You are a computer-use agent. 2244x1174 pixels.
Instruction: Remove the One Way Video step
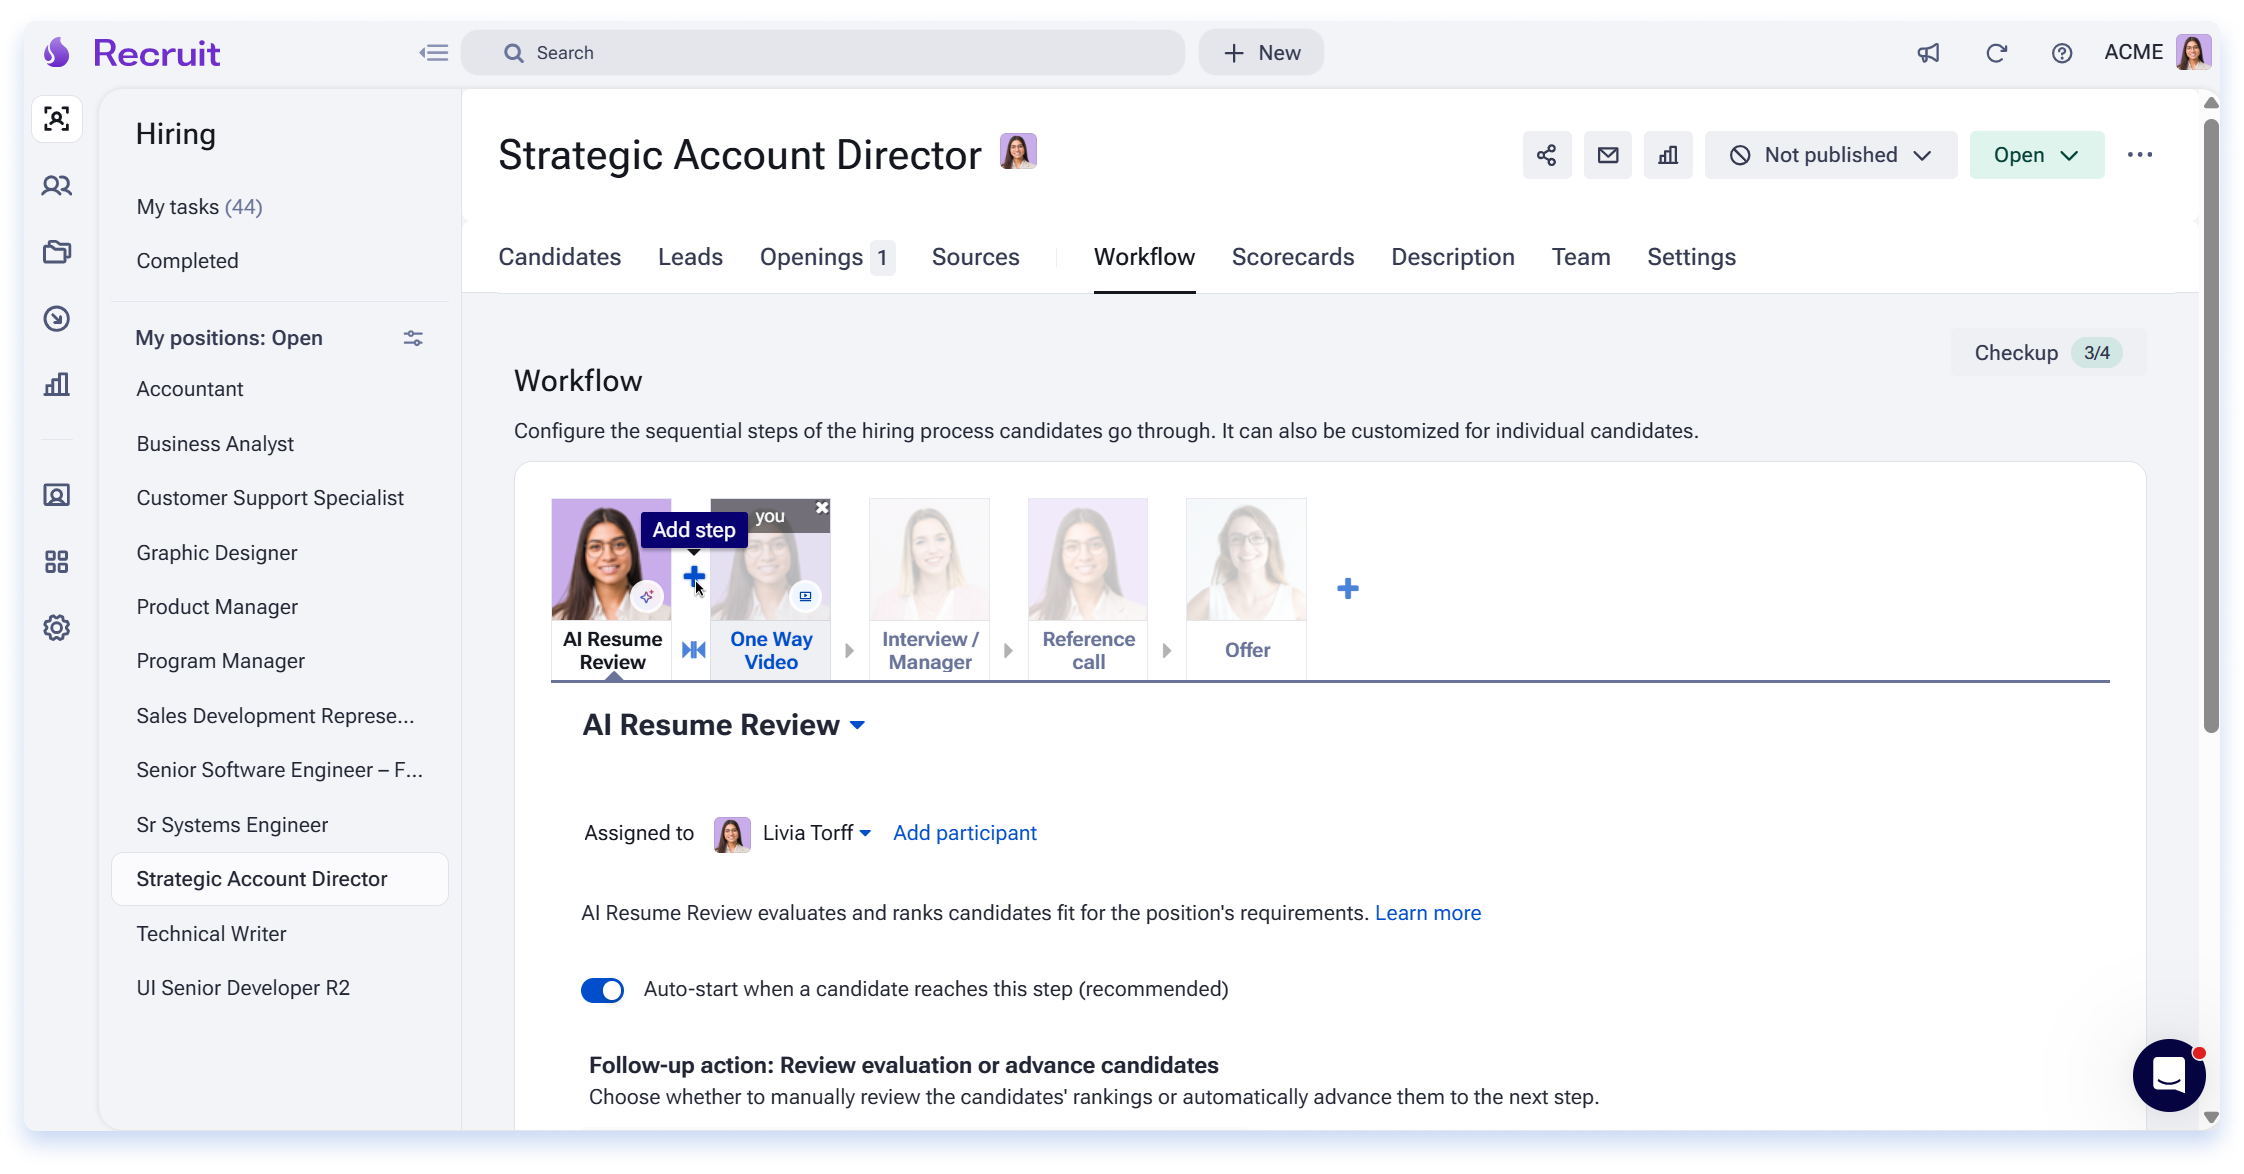pos(822,507)
